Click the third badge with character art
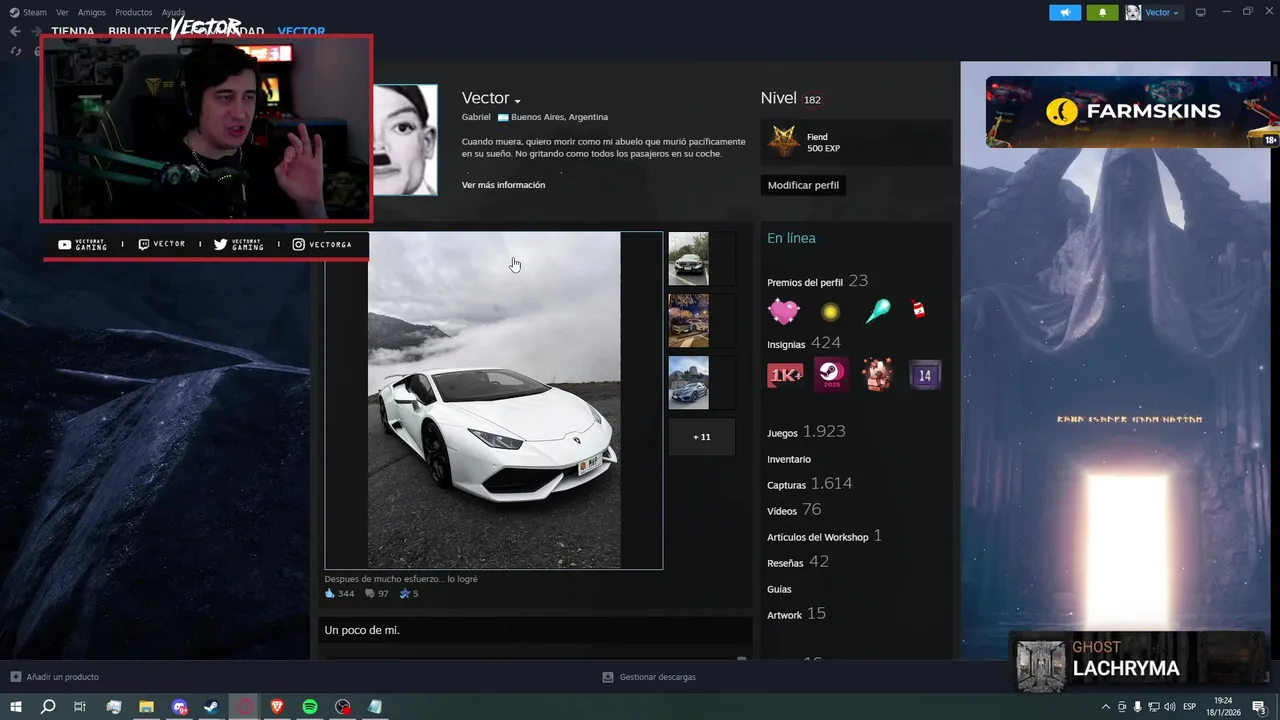This screenshot has height=720, width=1280. [878, 375]
